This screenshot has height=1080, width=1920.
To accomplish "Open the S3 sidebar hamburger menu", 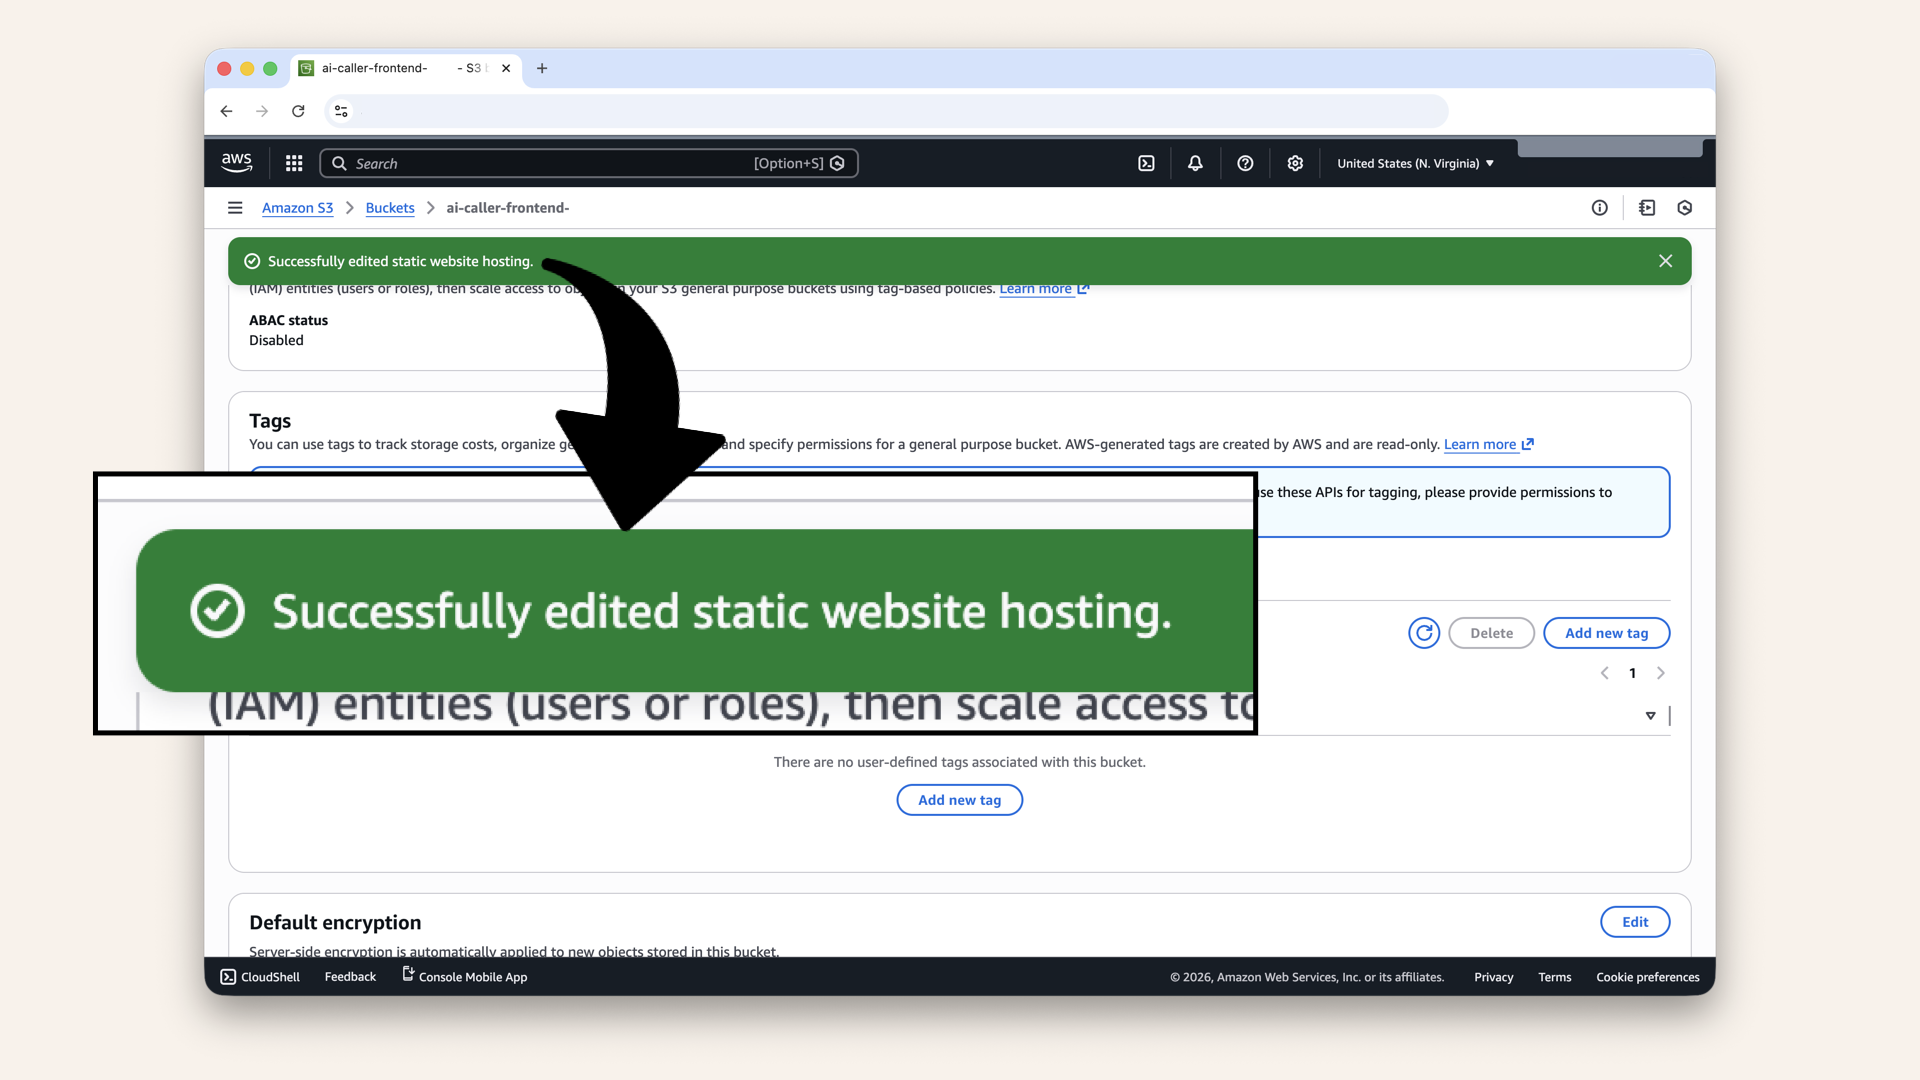I will click(235, 208).
